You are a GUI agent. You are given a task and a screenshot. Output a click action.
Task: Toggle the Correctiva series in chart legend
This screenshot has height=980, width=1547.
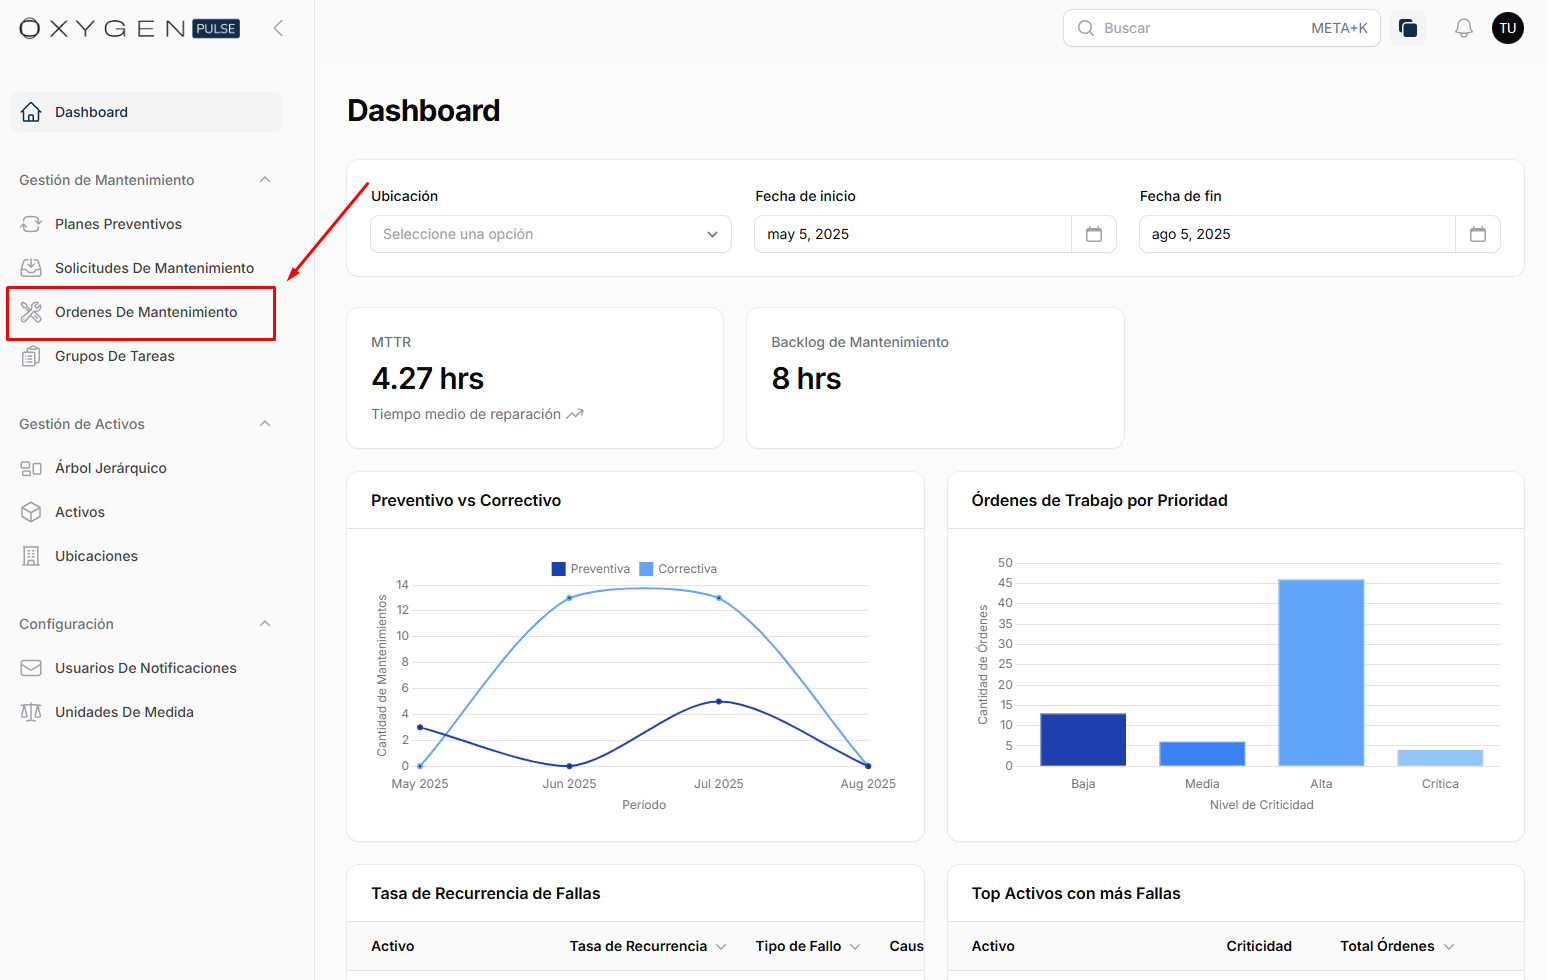click(679, 569)
